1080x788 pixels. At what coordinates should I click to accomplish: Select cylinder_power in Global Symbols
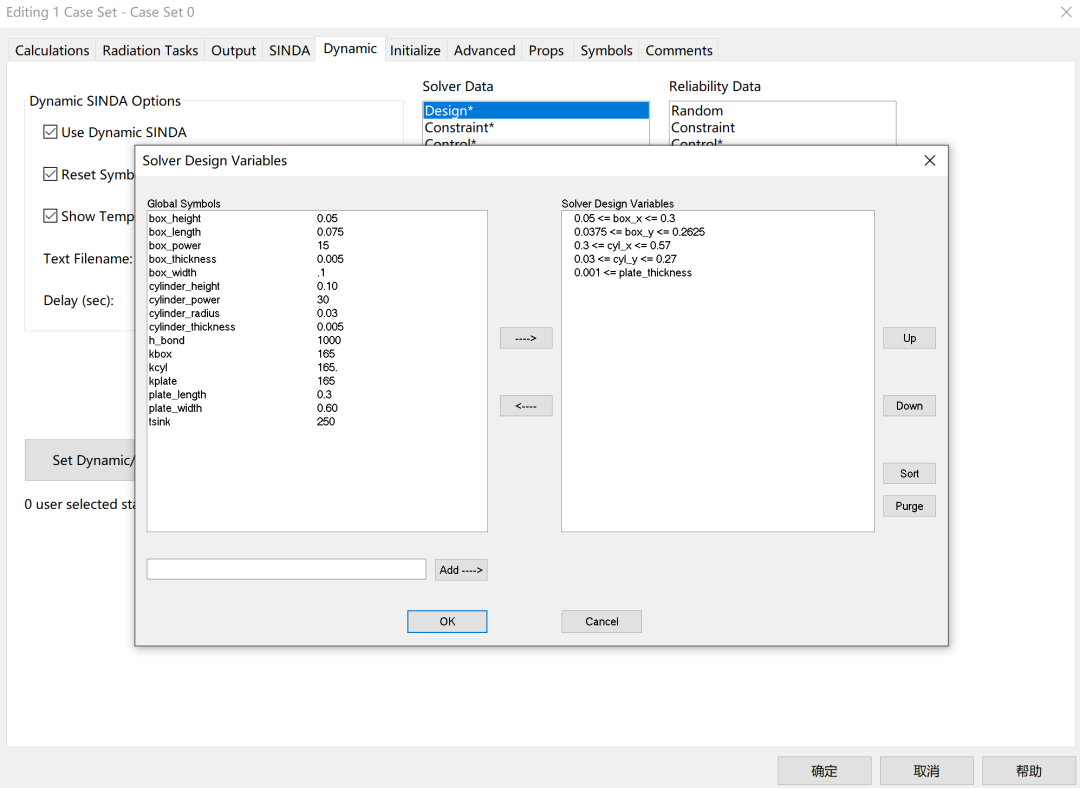317,300
